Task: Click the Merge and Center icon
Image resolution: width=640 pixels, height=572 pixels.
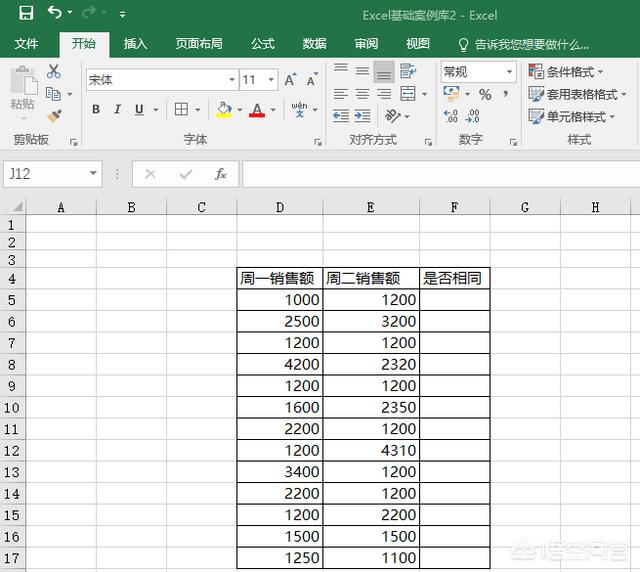Action: [x=408, y=94]
